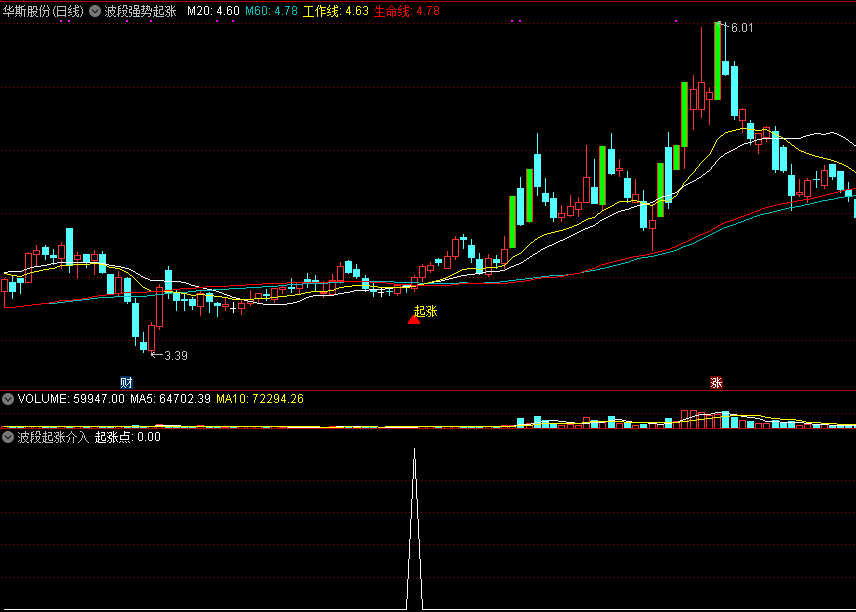Click the 6.01 high price label
Screen dimensions: 856x612
pyautogui.click(x=742, y=28)
